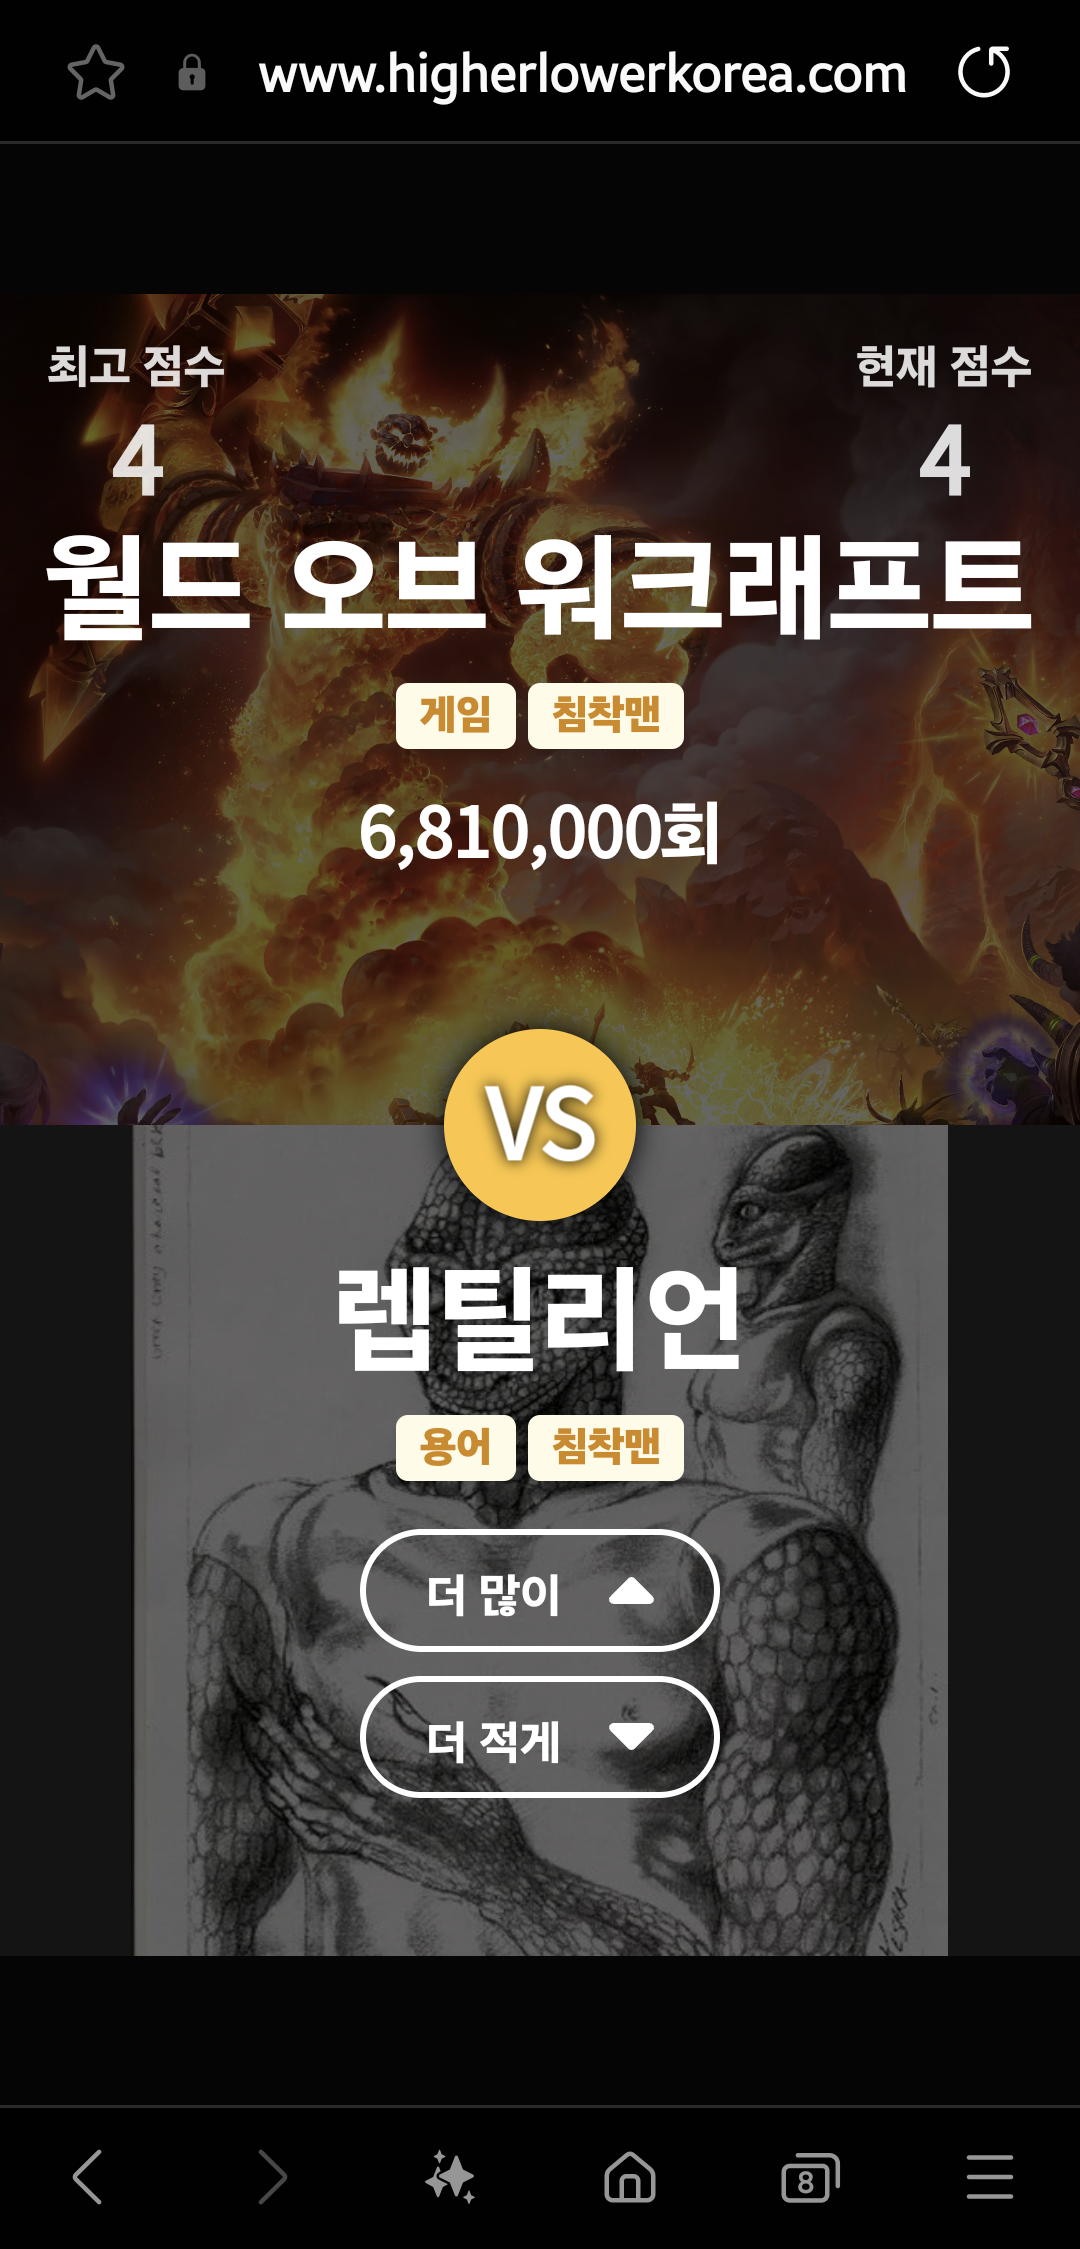This screenshot has width=1080, height=2249.
Task: Tap the address bar URL text
Action: [x=582, y=74]
